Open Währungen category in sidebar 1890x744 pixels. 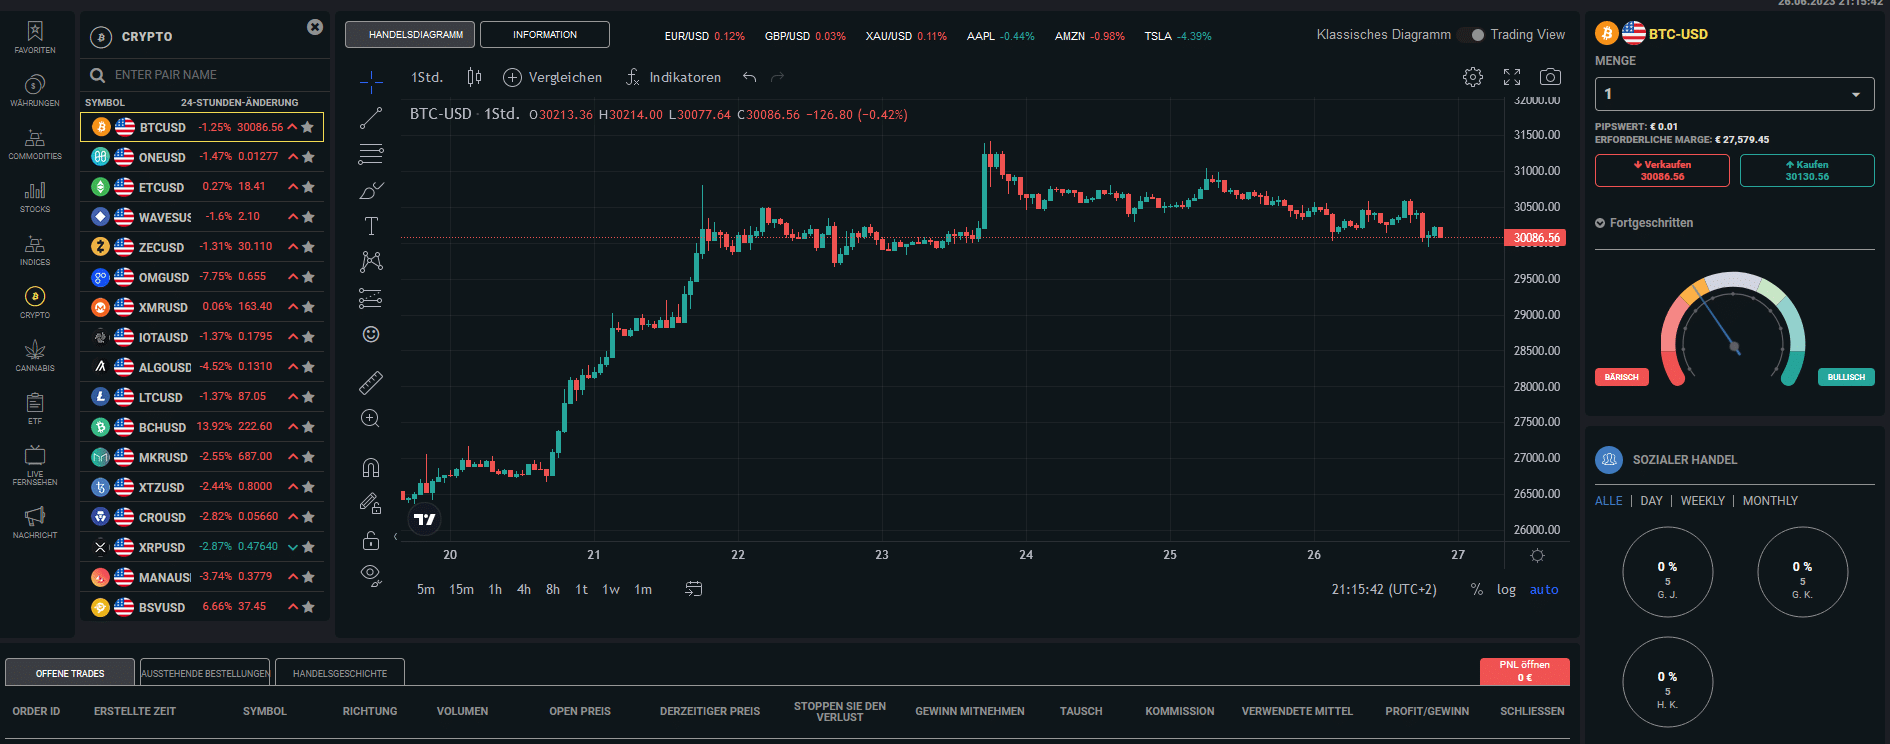(35, 91)
